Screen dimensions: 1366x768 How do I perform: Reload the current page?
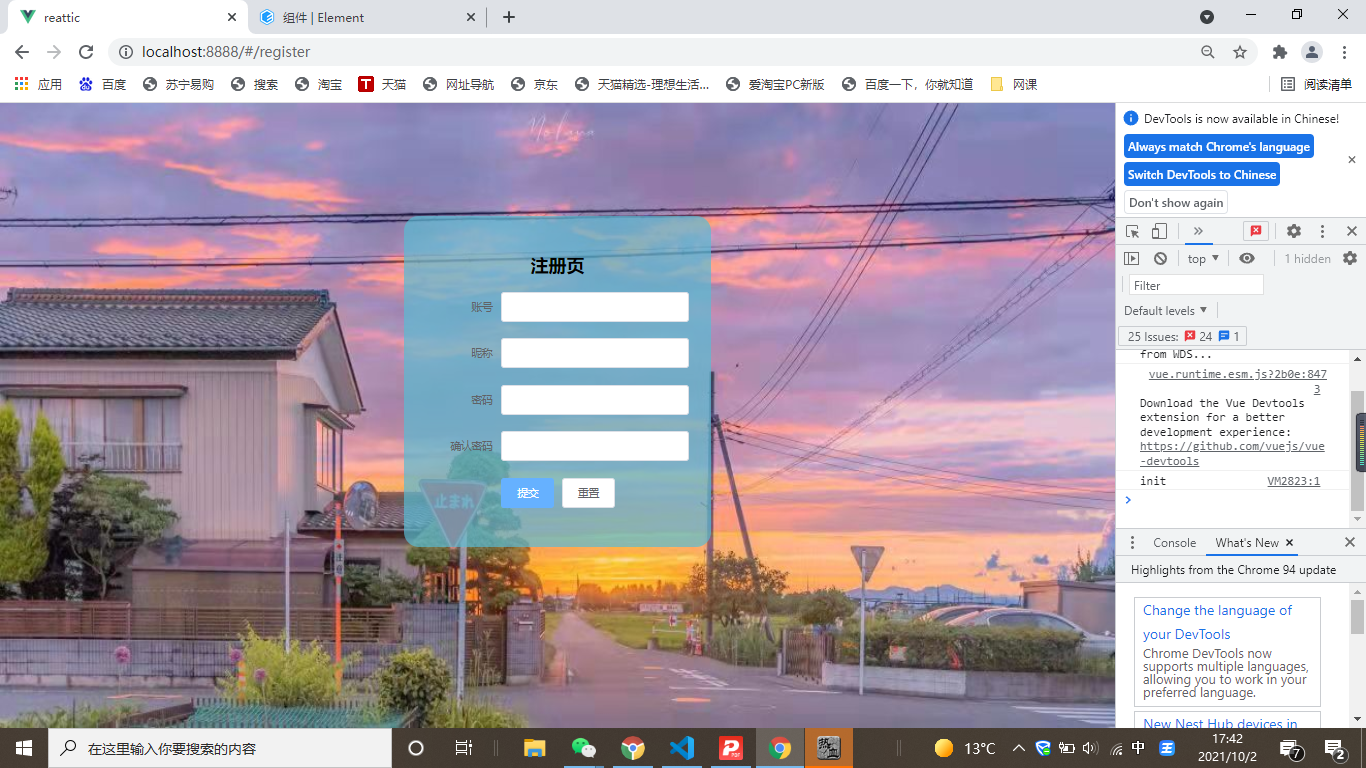[x=86, y=52]
